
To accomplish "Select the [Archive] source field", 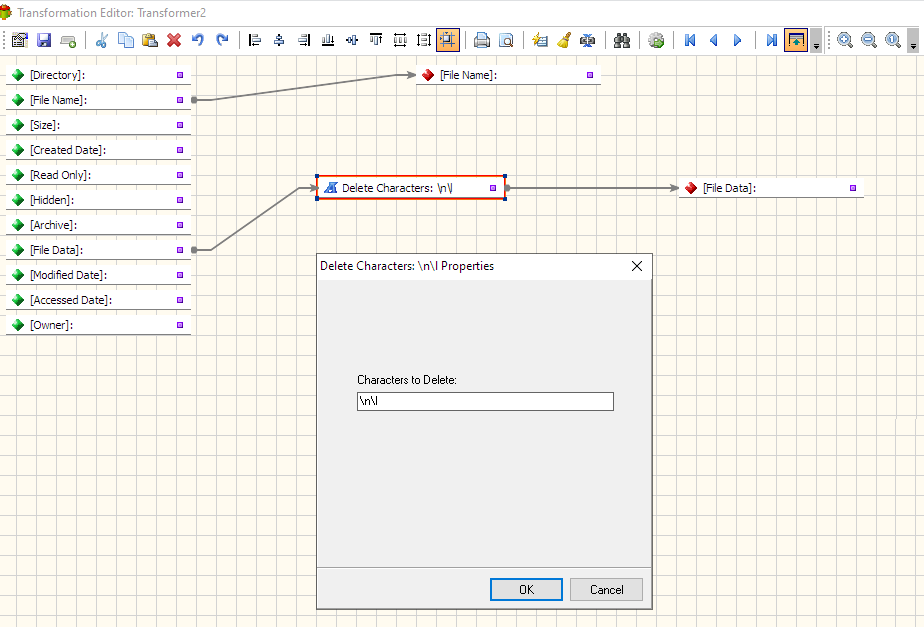I will tap(98, 225).
